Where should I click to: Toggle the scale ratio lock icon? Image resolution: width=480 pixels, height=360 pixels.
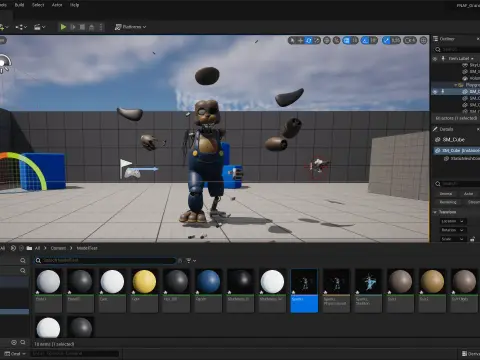472,239
